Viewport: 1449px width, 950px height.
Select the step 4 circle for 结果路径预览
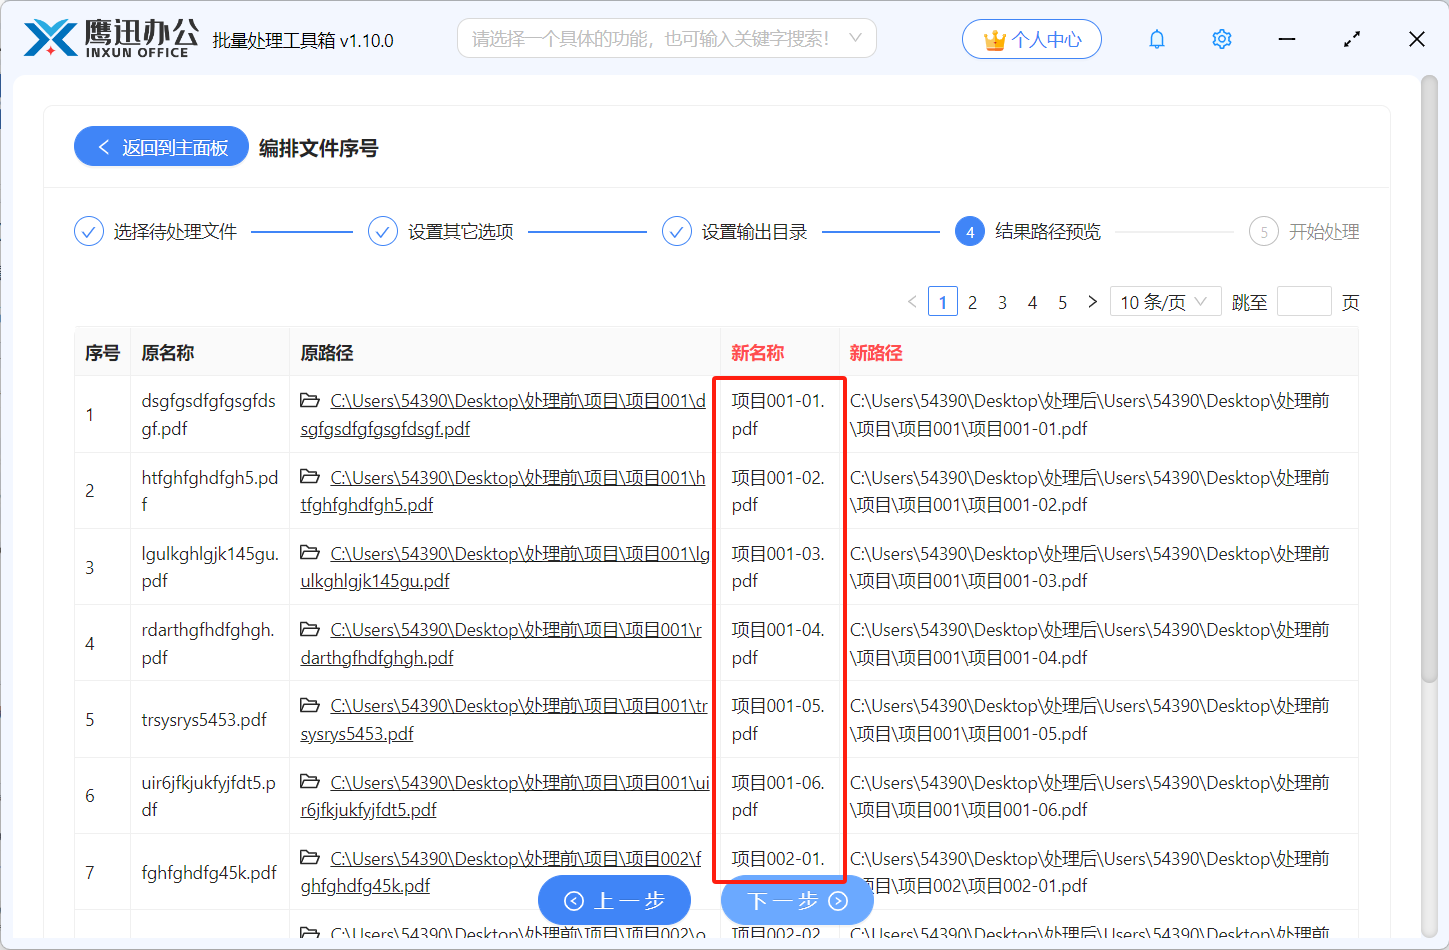pyautogui.click(x=969, y=230)
